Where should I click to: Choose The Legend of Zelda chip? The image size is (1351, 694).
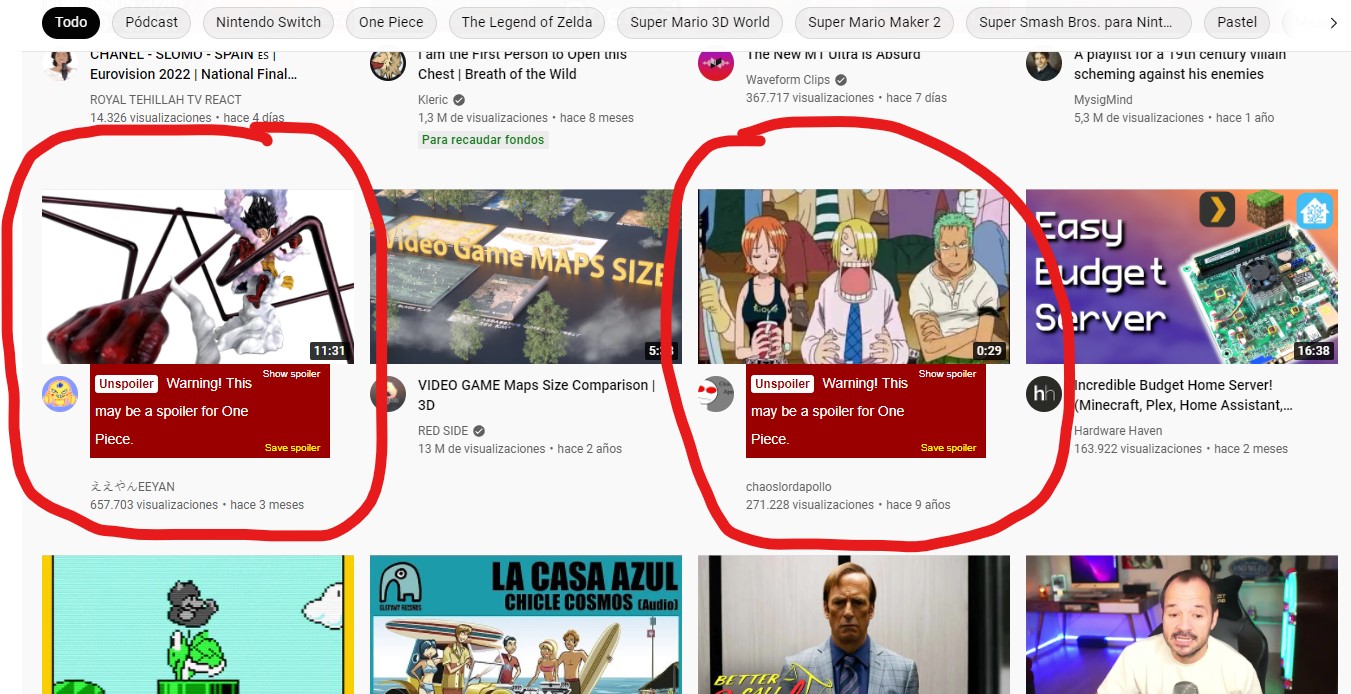point(527,22)
